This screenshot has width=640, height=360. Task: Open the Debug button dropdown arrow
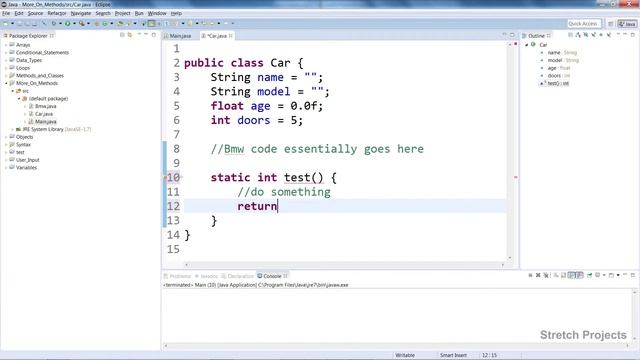click(x=60, y=24)
